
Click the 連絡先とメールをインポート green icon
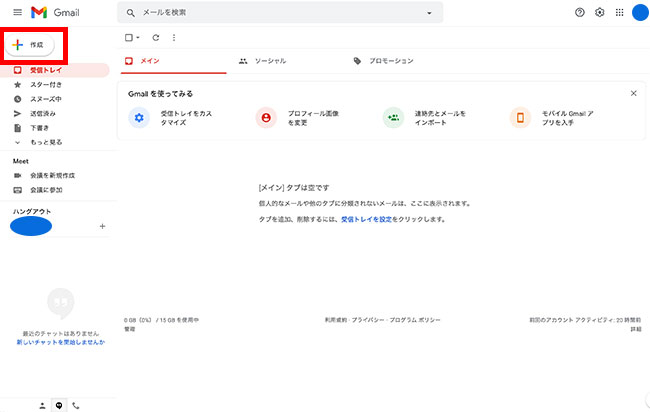pyautogui.click(x=393, y=118)
